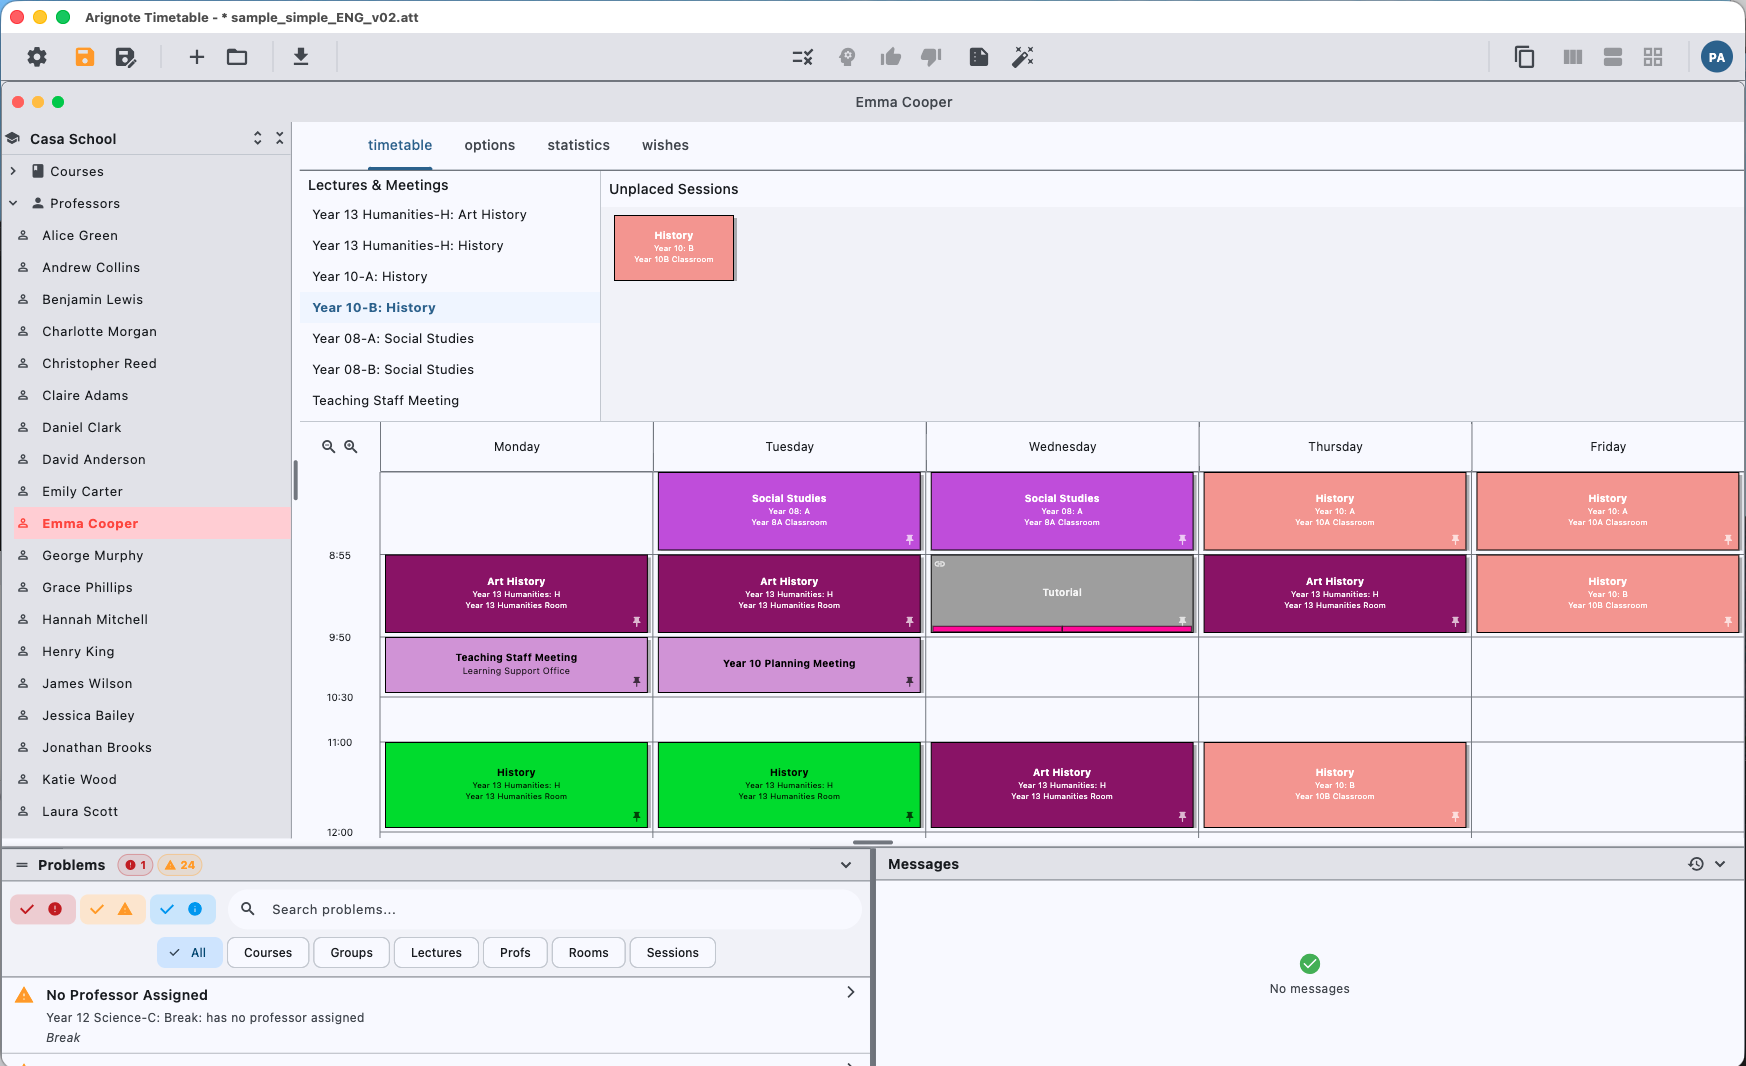The width and height of the screenshot is (1746, 1066).
Task: Switch to column layout icon
Action: pyautogui.click(x=1573, y=57)
